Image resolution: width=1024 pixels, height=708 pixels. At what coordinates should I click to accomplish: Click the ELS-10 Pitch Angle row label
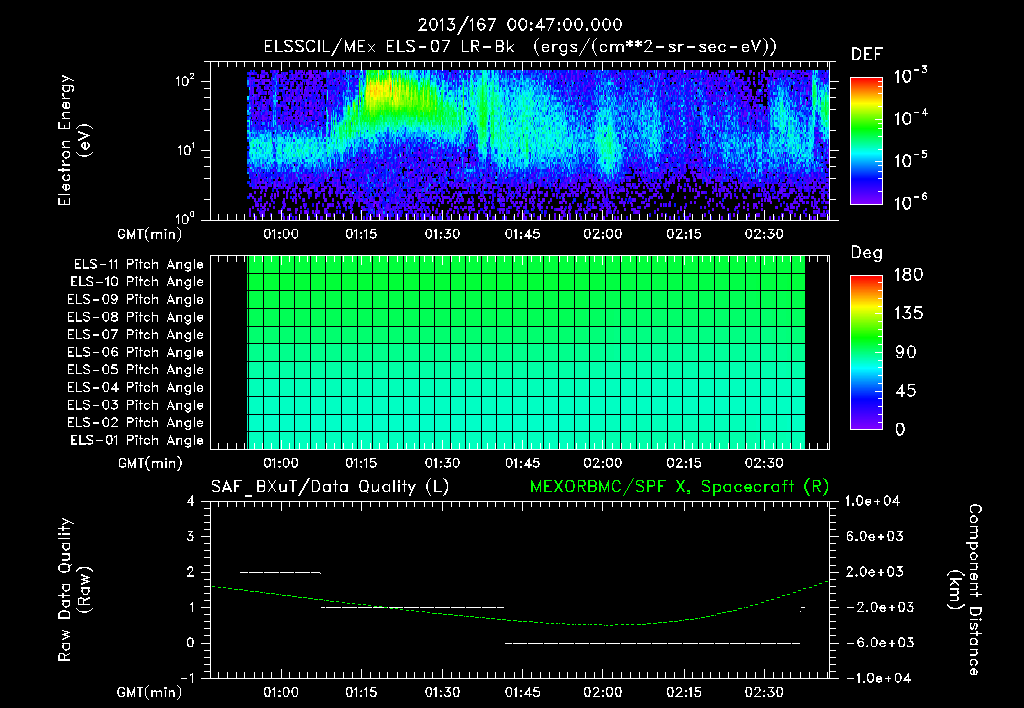coord(136,282)
